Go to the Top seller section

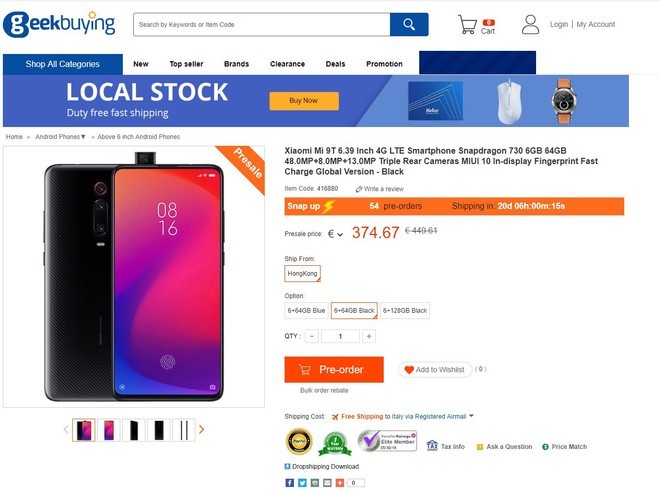(186, 64)
